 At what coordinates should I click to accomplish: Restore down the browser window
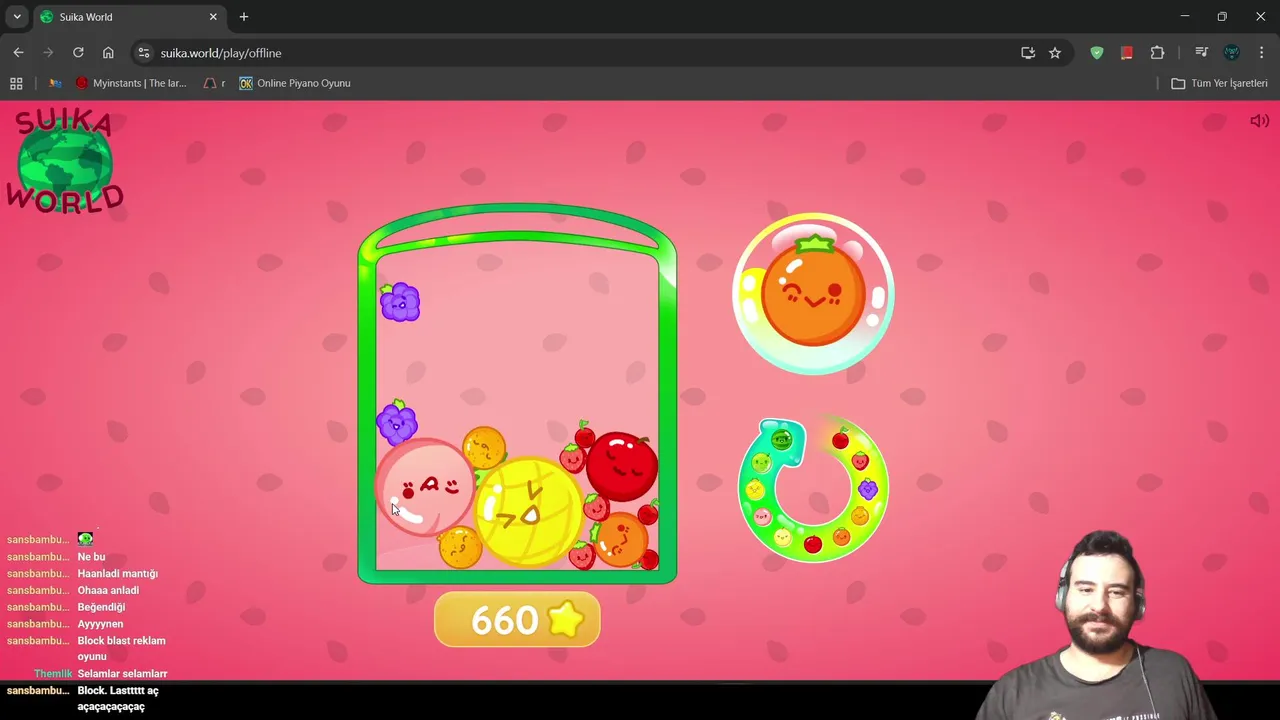(x=1222, y=17)
